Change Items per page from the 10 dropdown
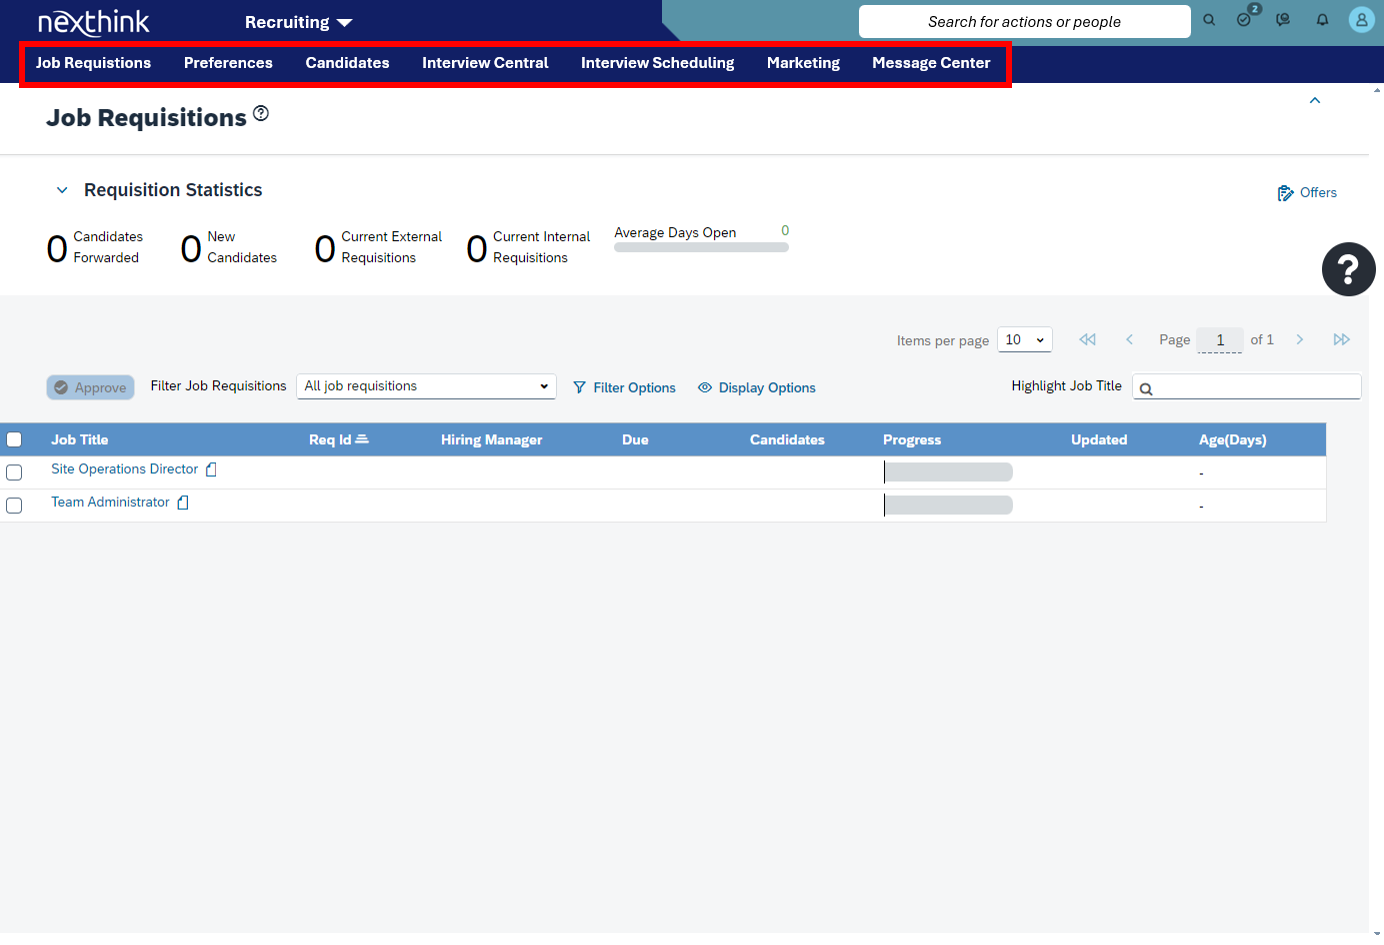The image size is (1384, 945). tap(1024, 339)
